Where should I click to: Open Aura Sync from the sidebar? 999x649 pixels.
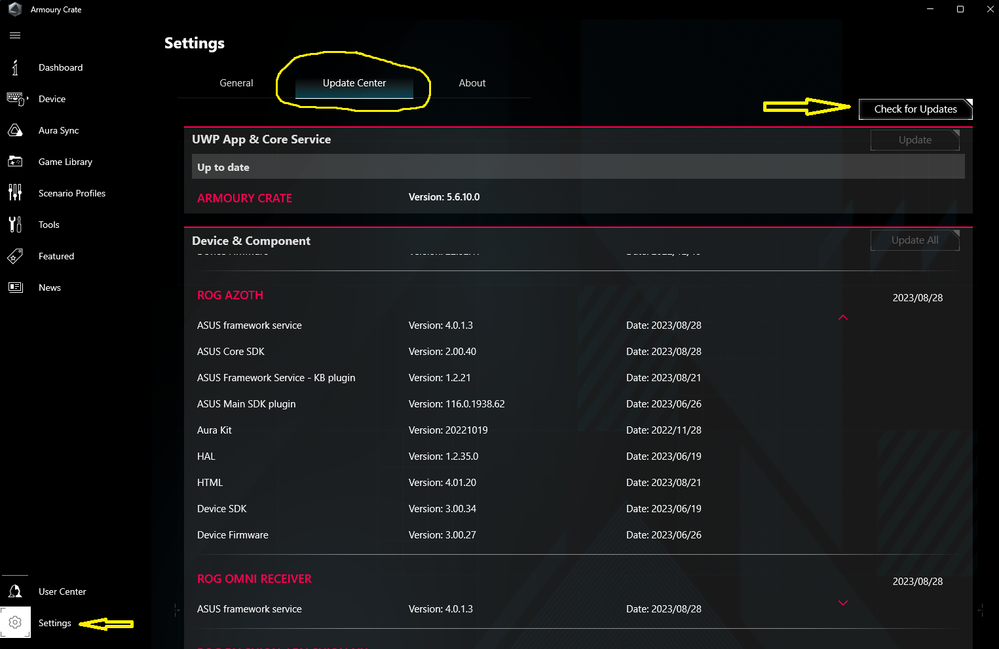59,131
